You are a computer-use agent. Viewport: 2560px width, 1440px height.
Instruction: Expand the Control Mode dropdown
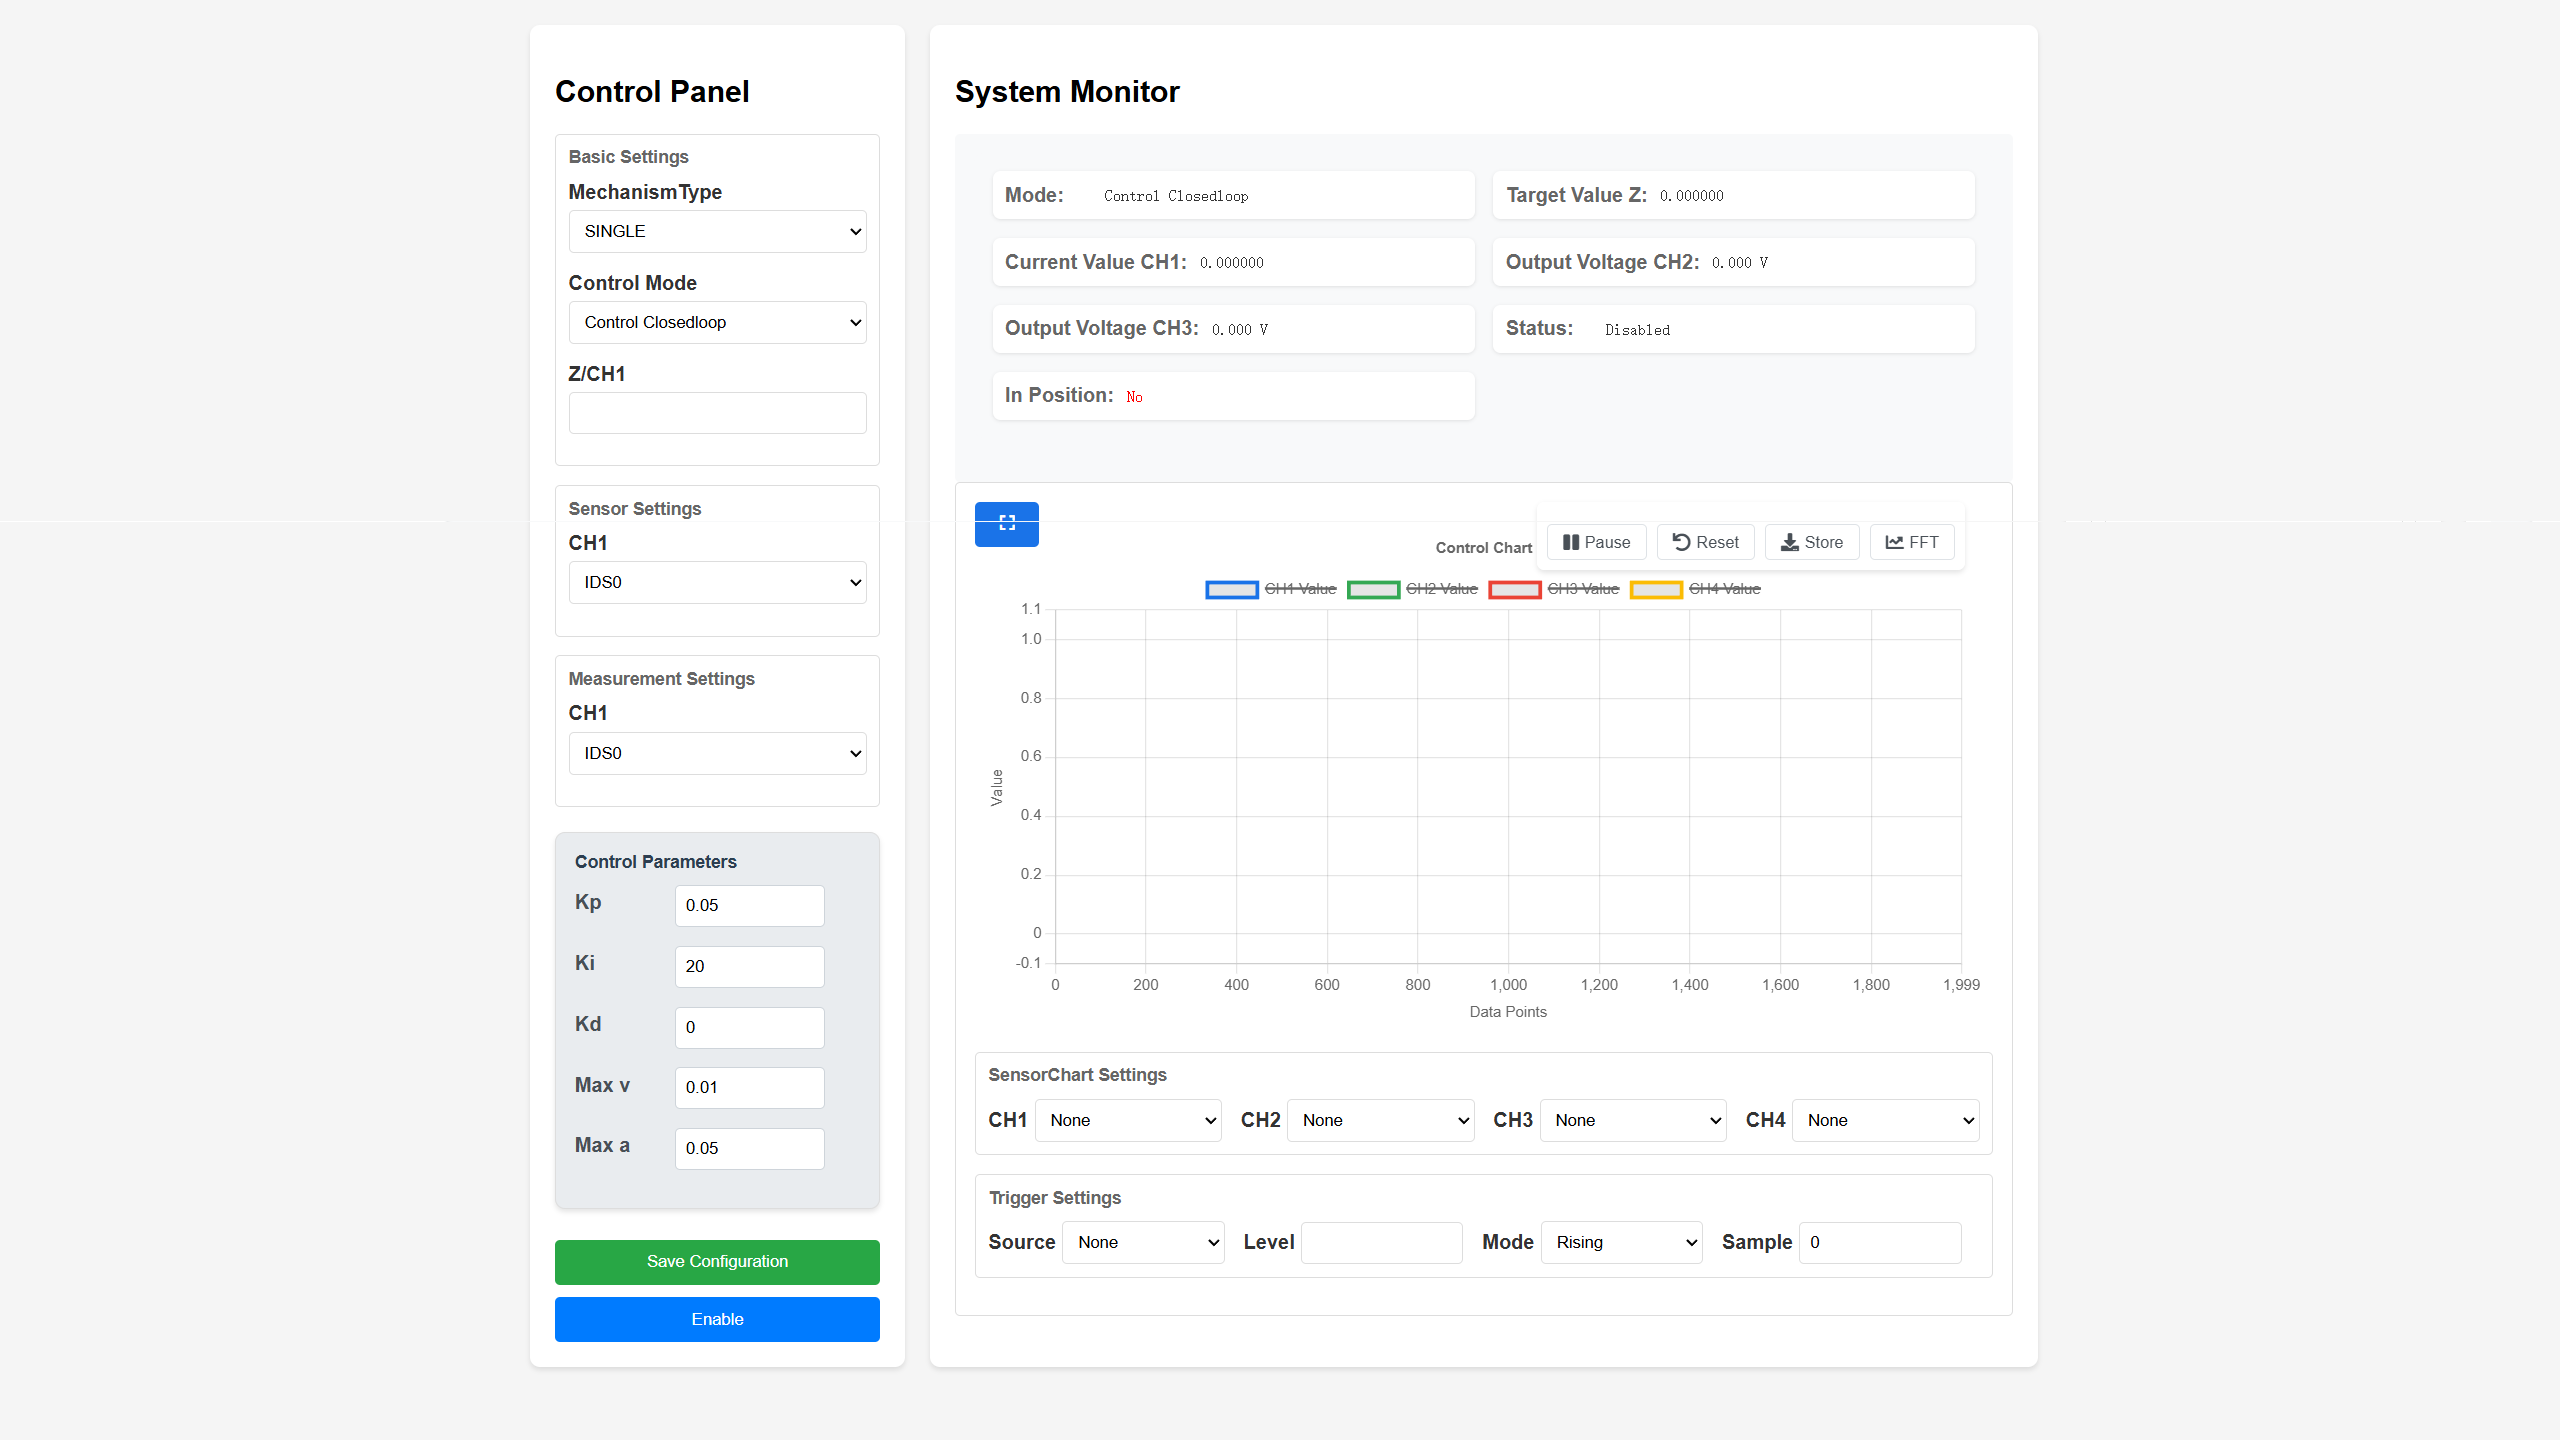tap(717, 322)
